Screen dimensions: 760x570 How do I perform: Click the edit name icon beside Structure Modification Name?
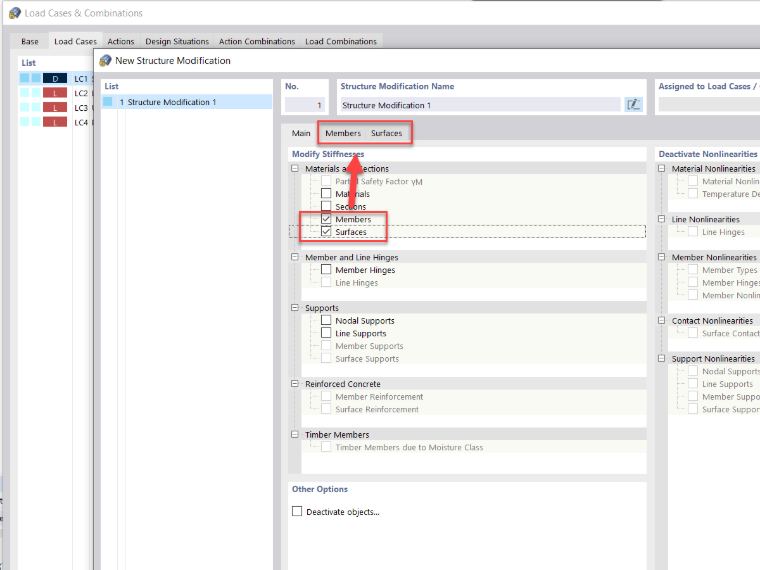click(633, 105)
